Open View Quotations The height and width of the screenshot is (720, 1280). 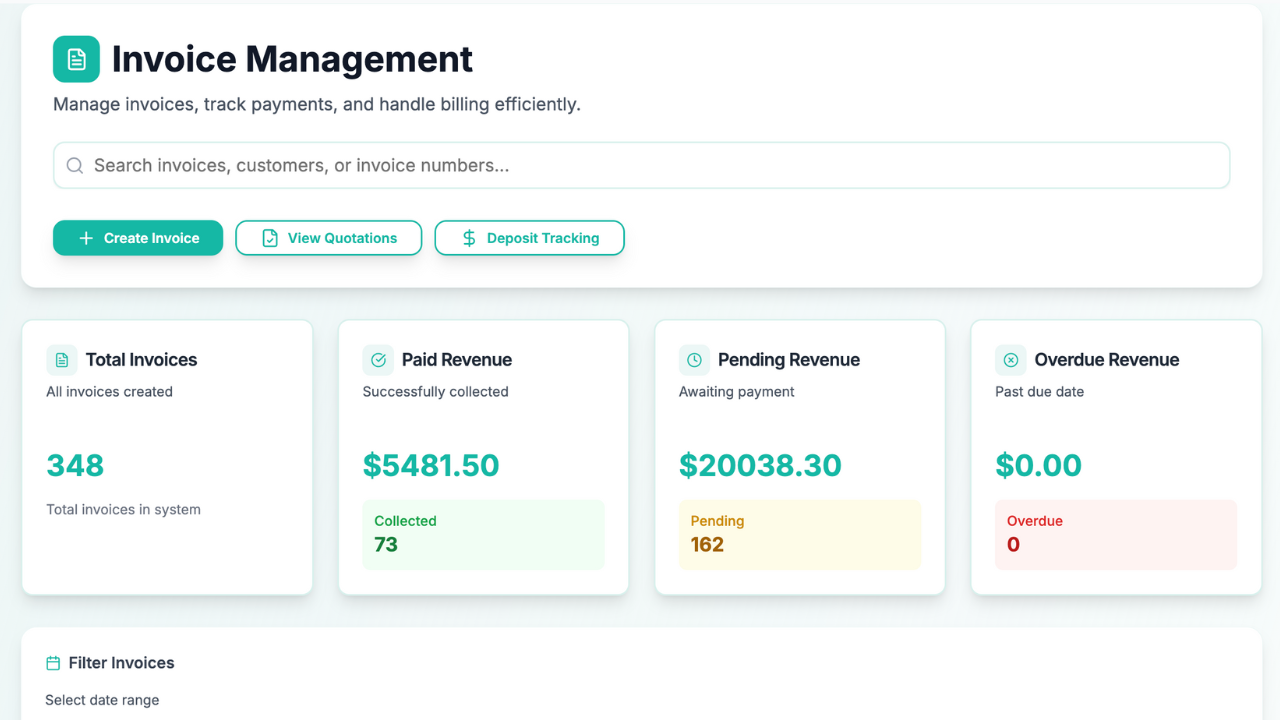click(328, 238)
